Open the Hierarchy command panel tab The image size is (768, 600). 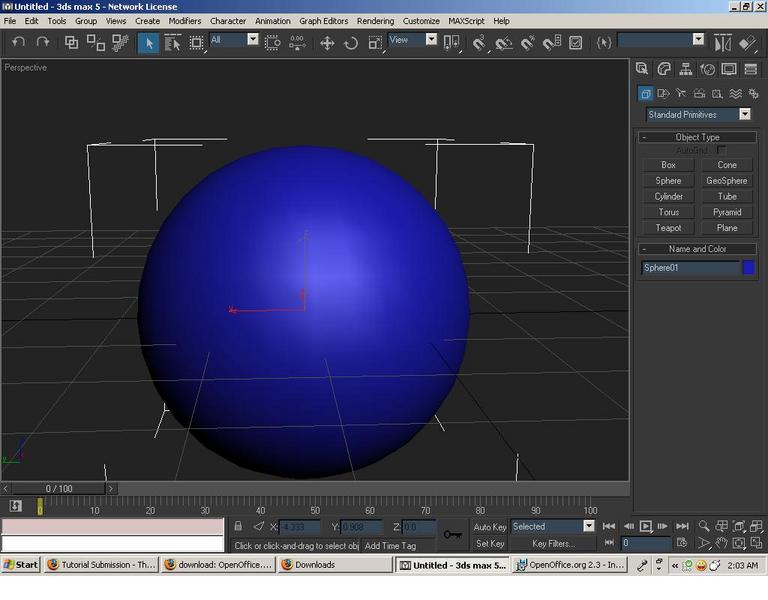click(x=686, y=69)
